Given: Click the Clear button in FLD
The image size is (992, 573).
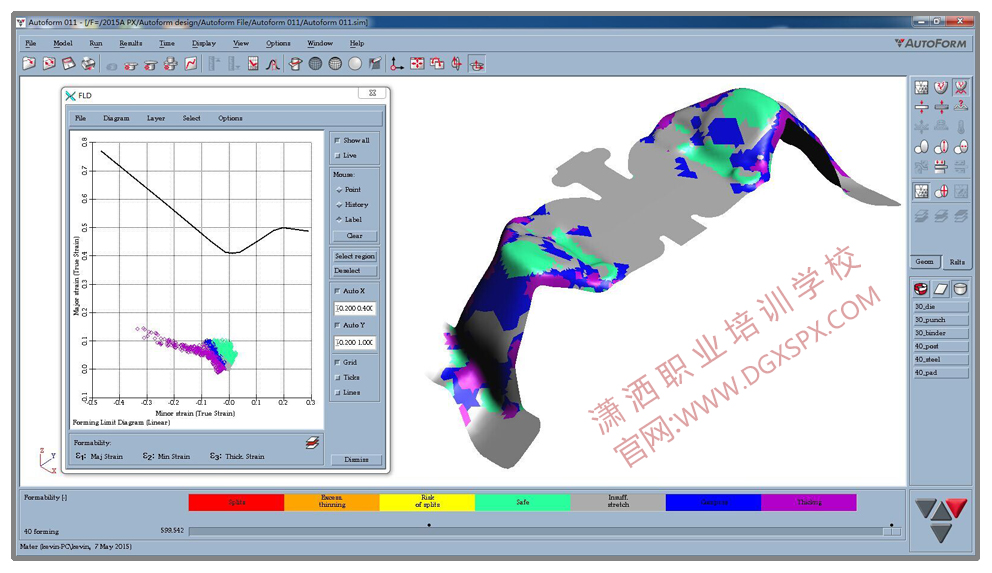Looking at the screenshot, I should coord(355,236).
